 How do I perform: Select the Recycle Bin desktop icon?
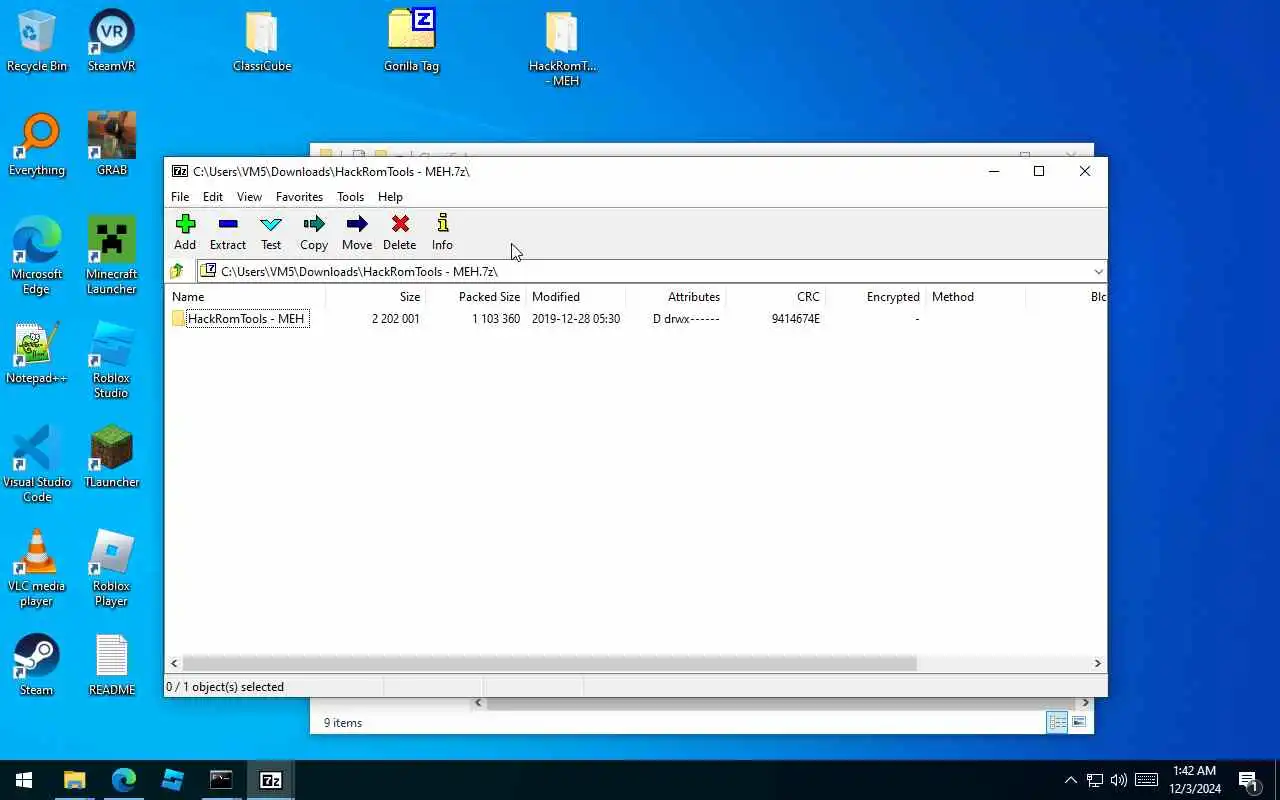[37, 41]
